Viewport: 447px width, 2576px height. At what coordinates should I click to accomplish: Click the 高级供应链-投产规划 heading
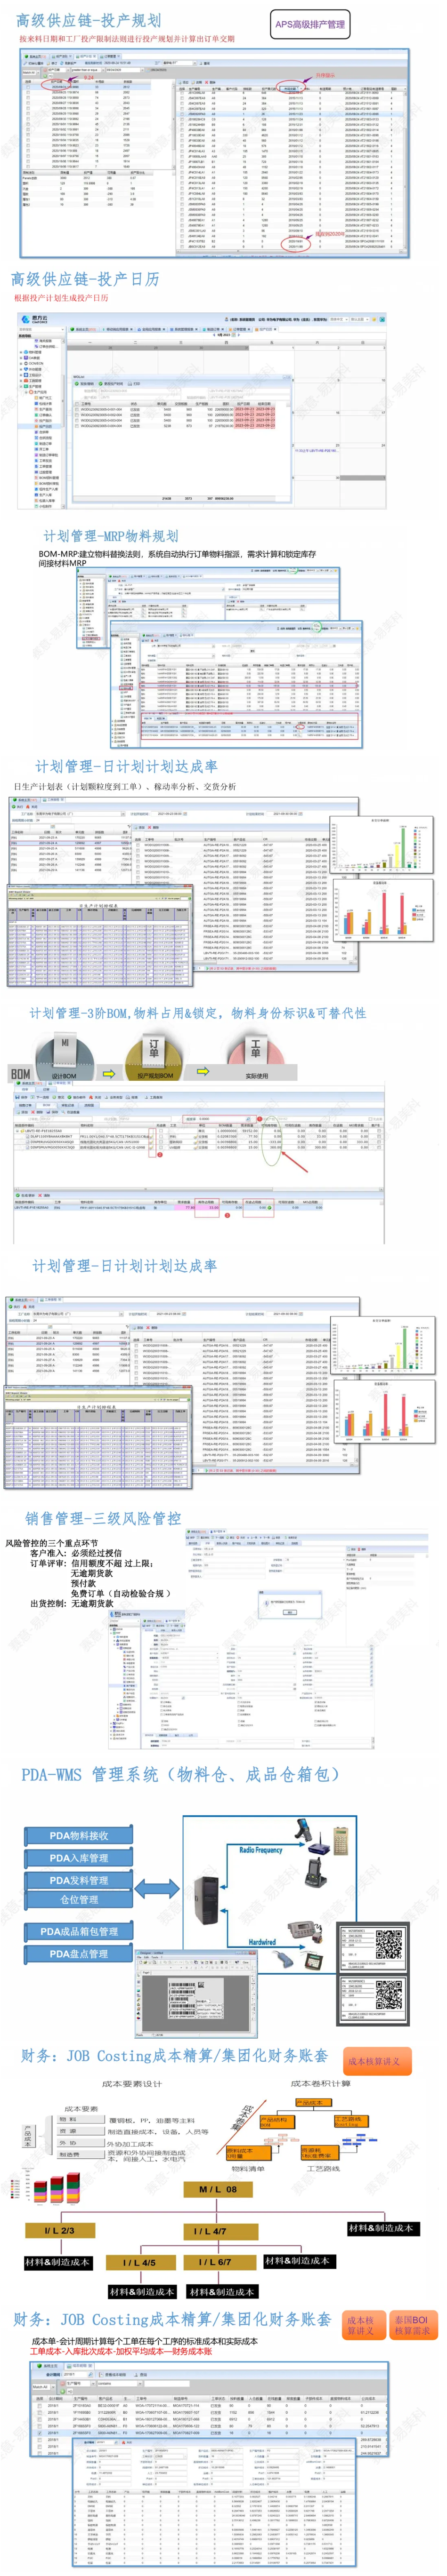(x=88, y=20)
